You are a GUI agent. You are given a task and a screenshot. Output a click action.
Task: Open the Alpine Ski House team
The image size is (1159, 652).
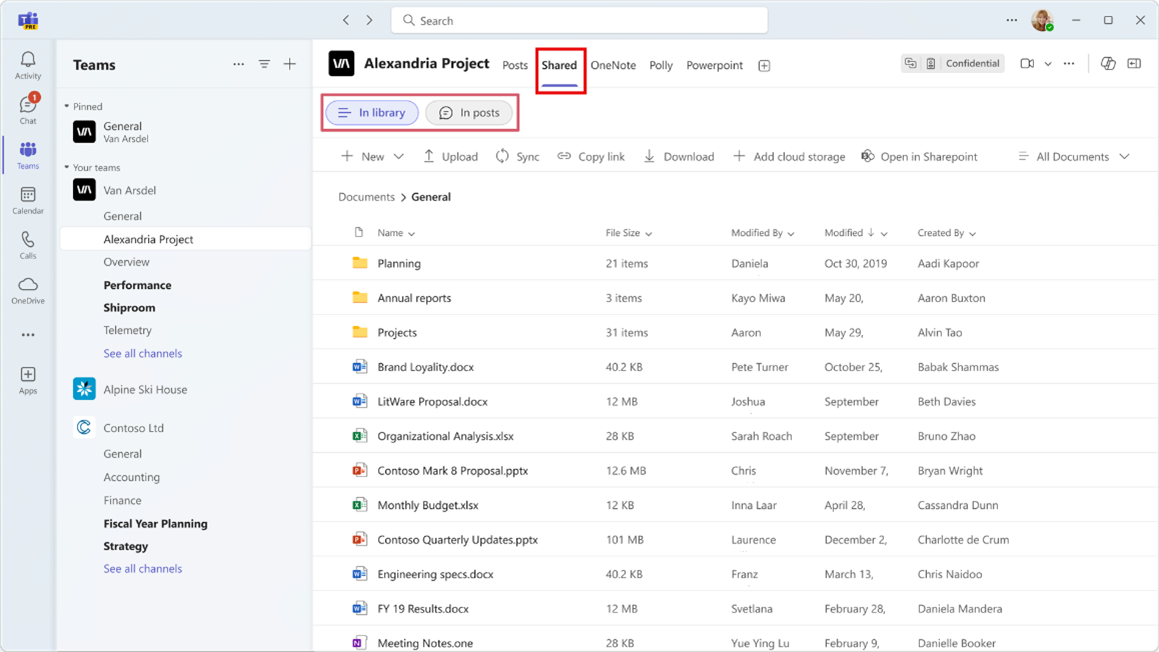click(145, 390)
